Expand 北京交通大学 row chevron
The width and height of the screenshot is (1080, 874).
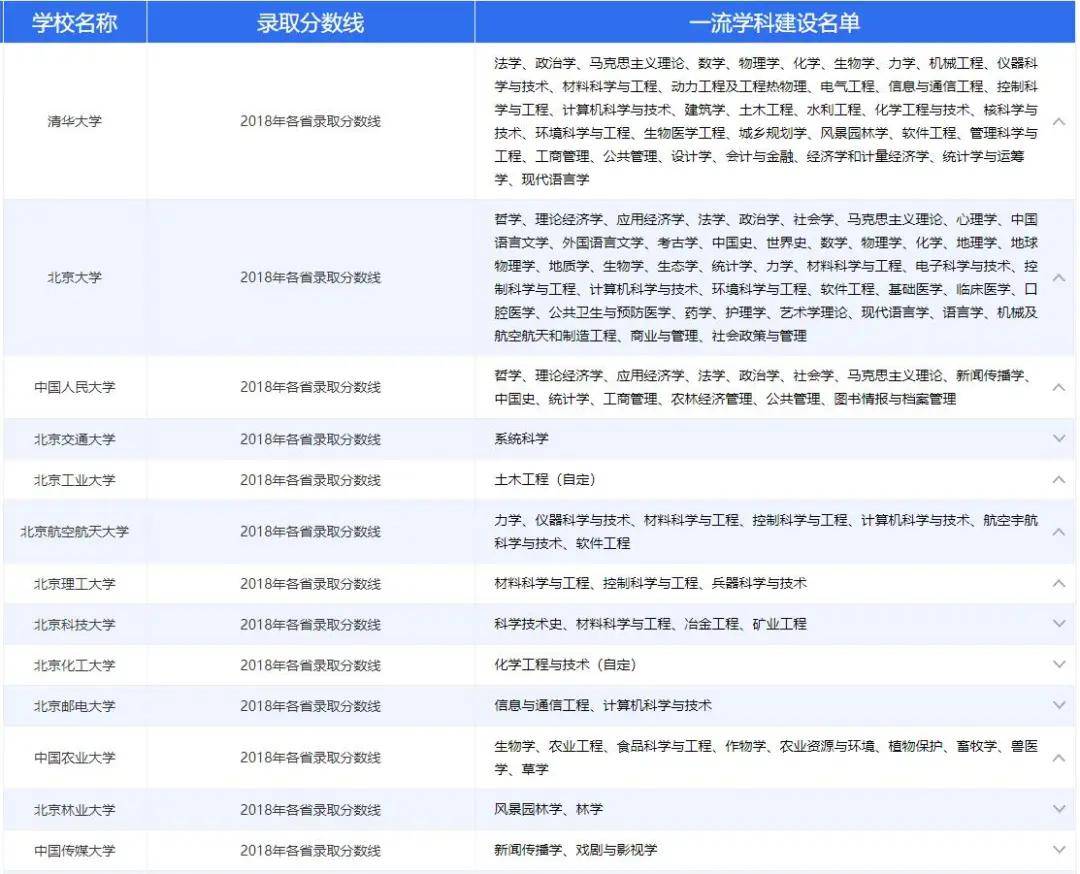coord(1059,439)
